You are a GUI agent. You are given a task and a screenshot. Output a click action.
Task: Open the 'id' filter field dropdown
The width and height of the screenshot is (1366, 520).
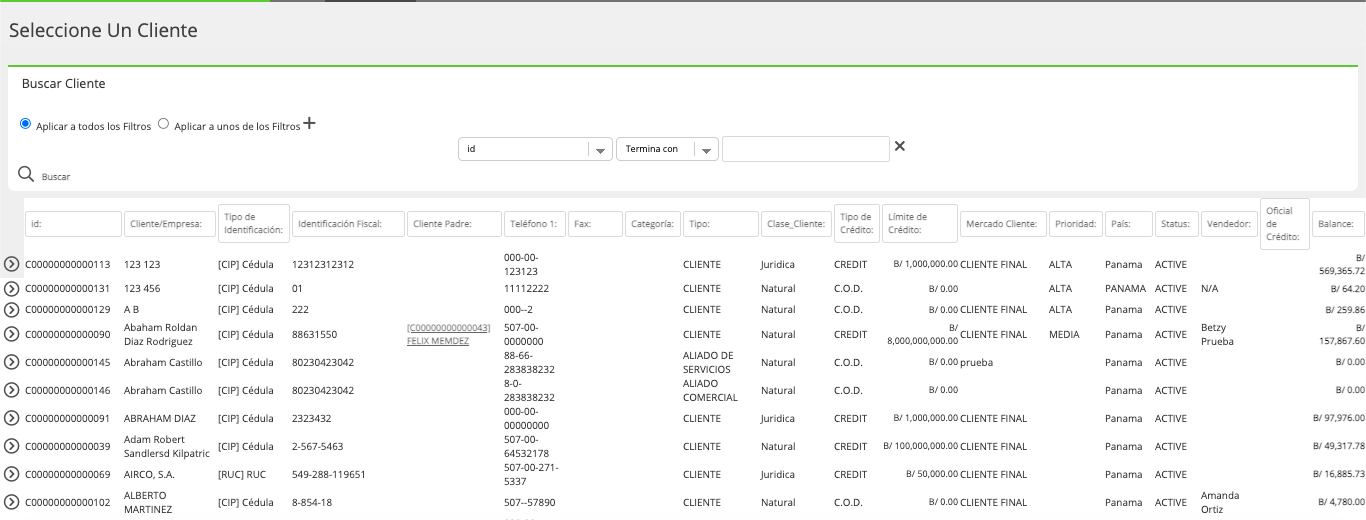pyautogui.click(x=535, y=149)
